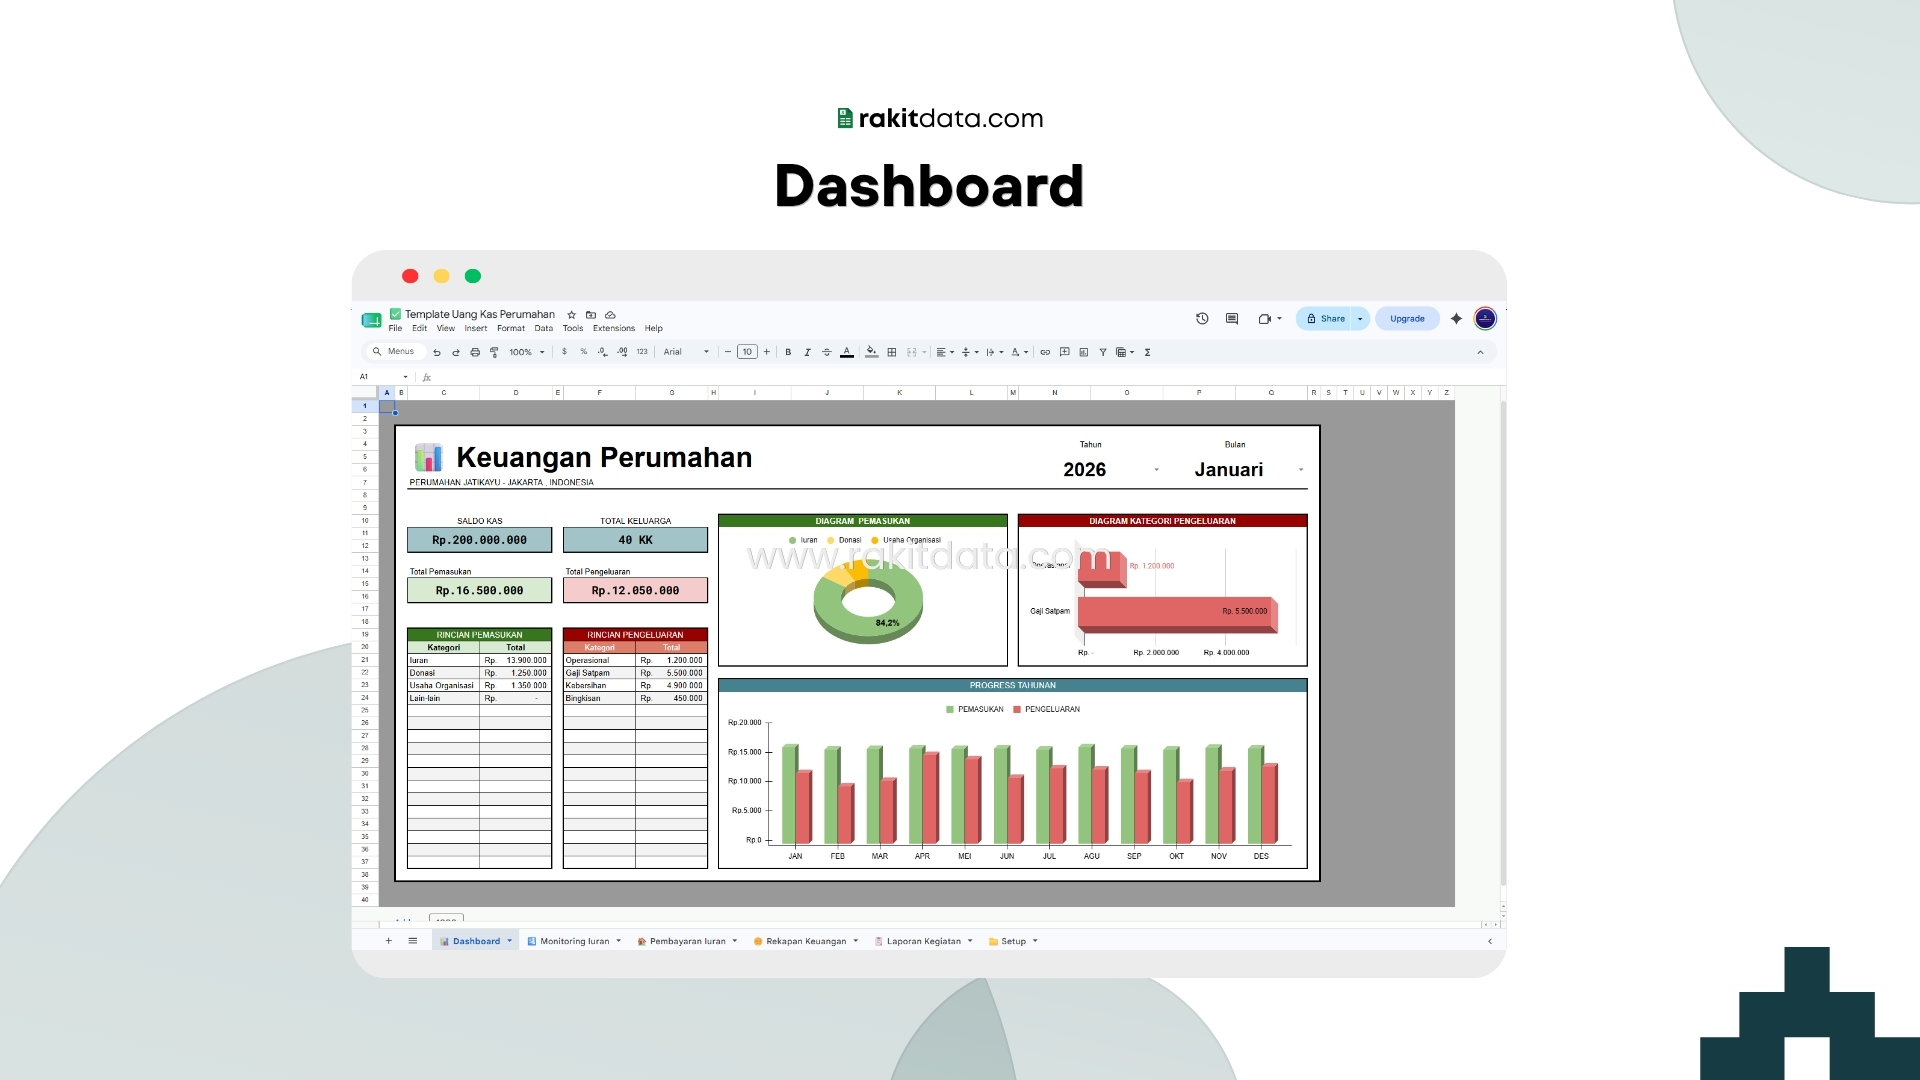Select column C header
This screenshot has width=1920, height=1080.
coord(444,393)
